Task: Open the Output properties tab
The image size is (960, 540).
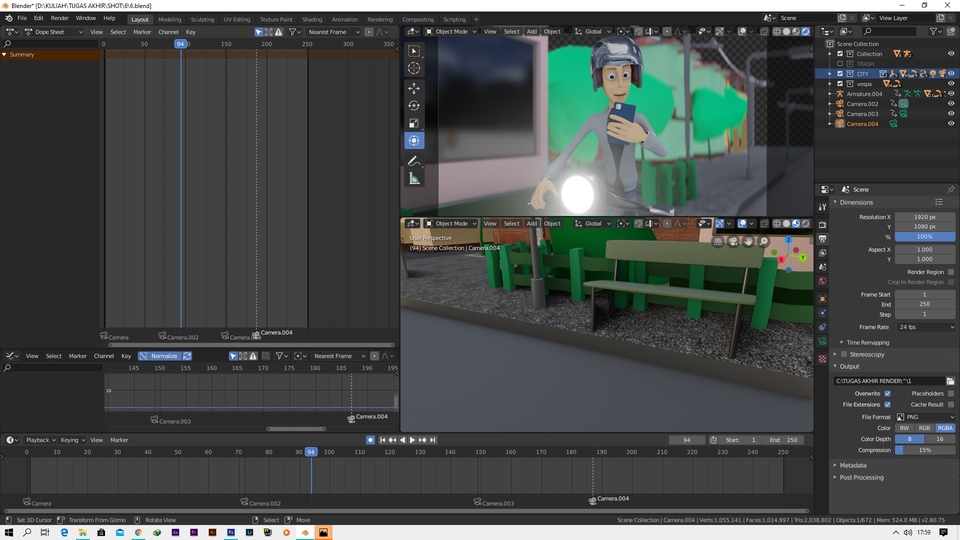Action: click(822, 239)
